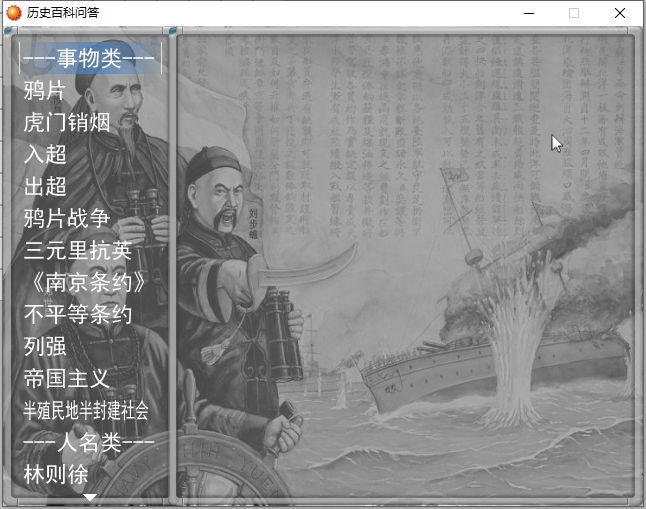Choose the 列强 entry
This screenshot has width=646, height=509.
pos(44,347)
